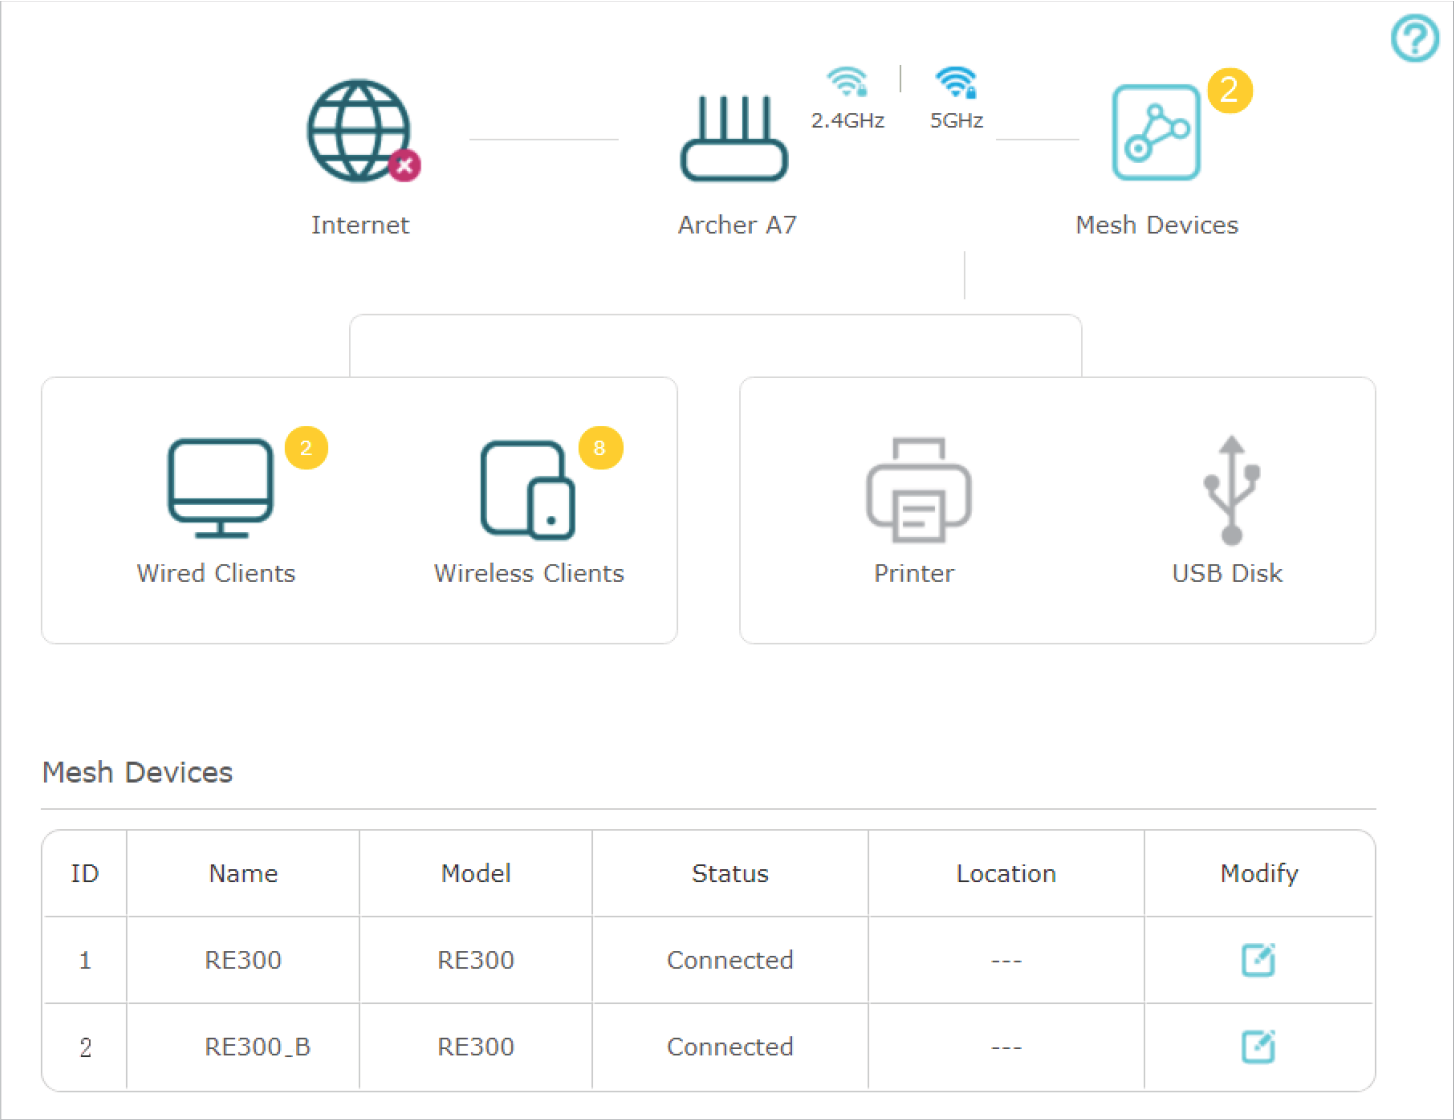Click the Mesh Devices label under the icon
Screen dimensions: 1454x1120
click(1157, 225)
